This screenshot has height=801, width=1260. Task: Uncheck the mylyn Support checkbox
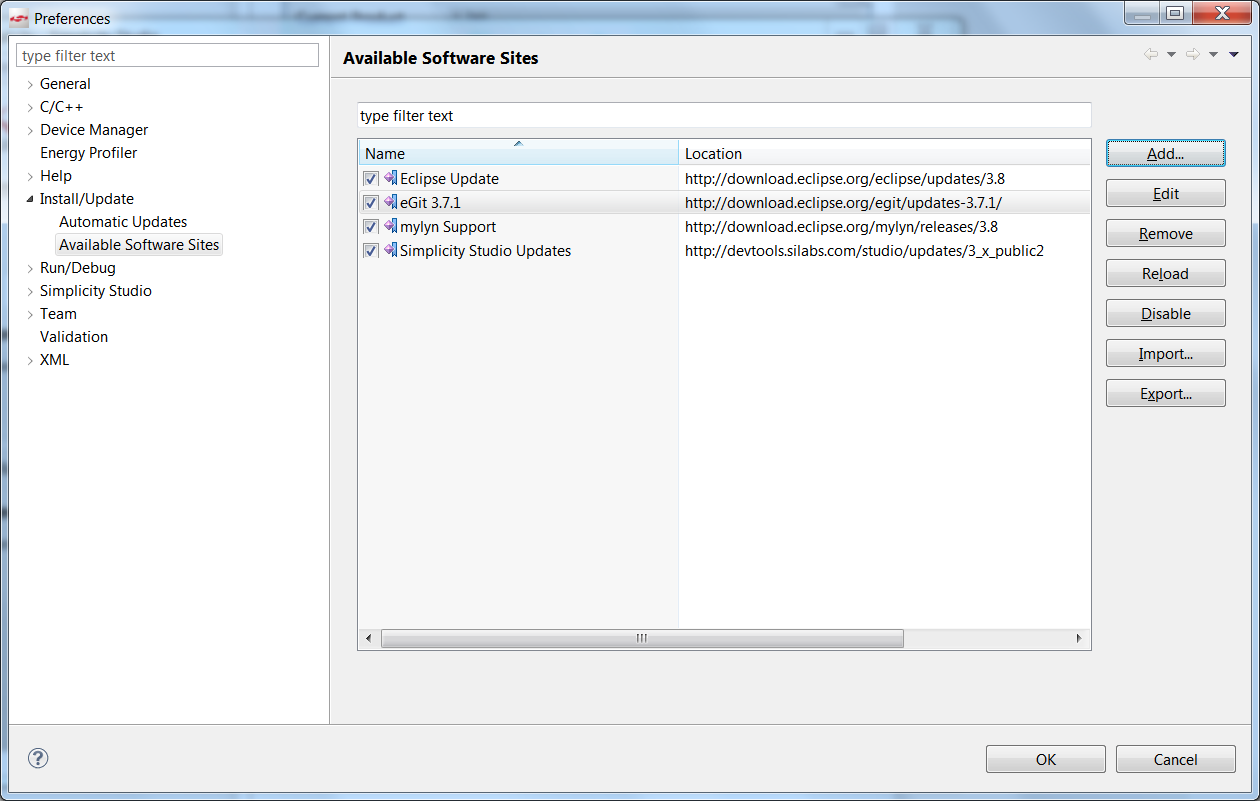371,227
